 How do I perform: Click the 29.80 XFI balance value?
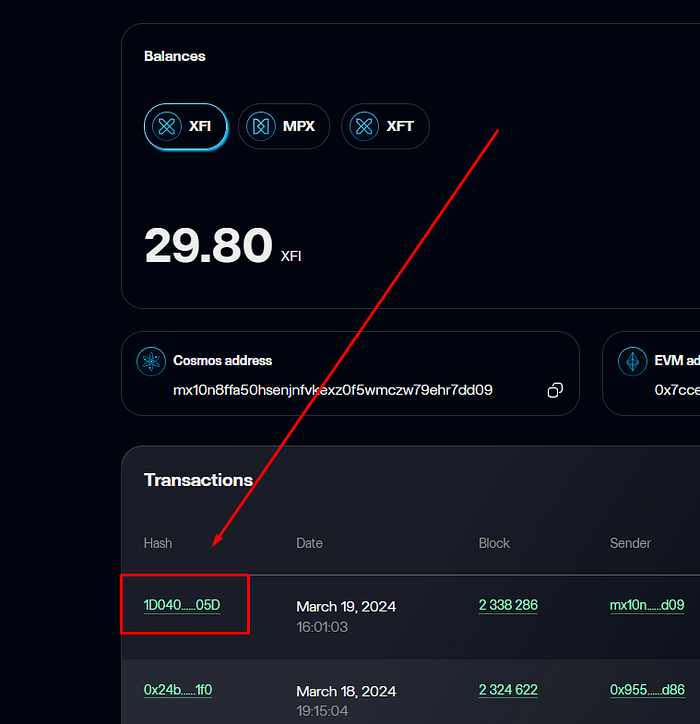click(223, 246)
